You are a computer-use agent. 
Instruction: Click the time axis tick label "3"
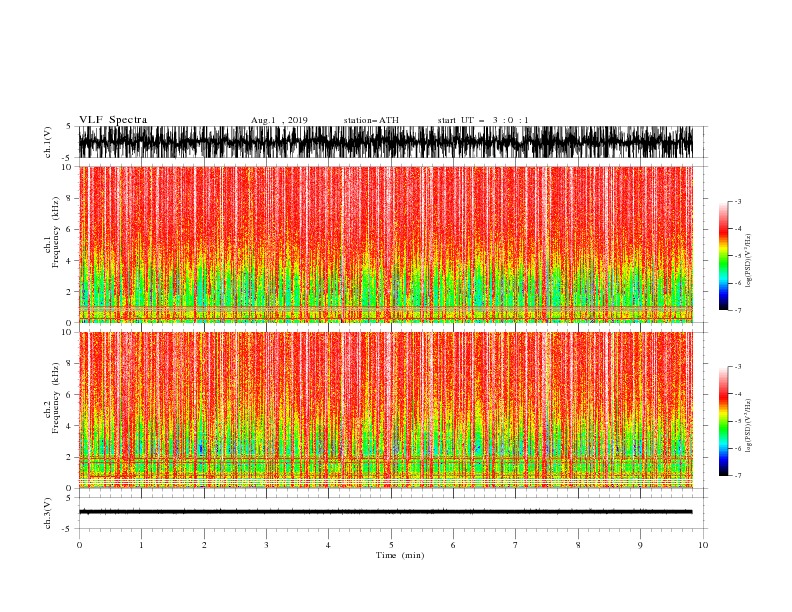(266, 545)
